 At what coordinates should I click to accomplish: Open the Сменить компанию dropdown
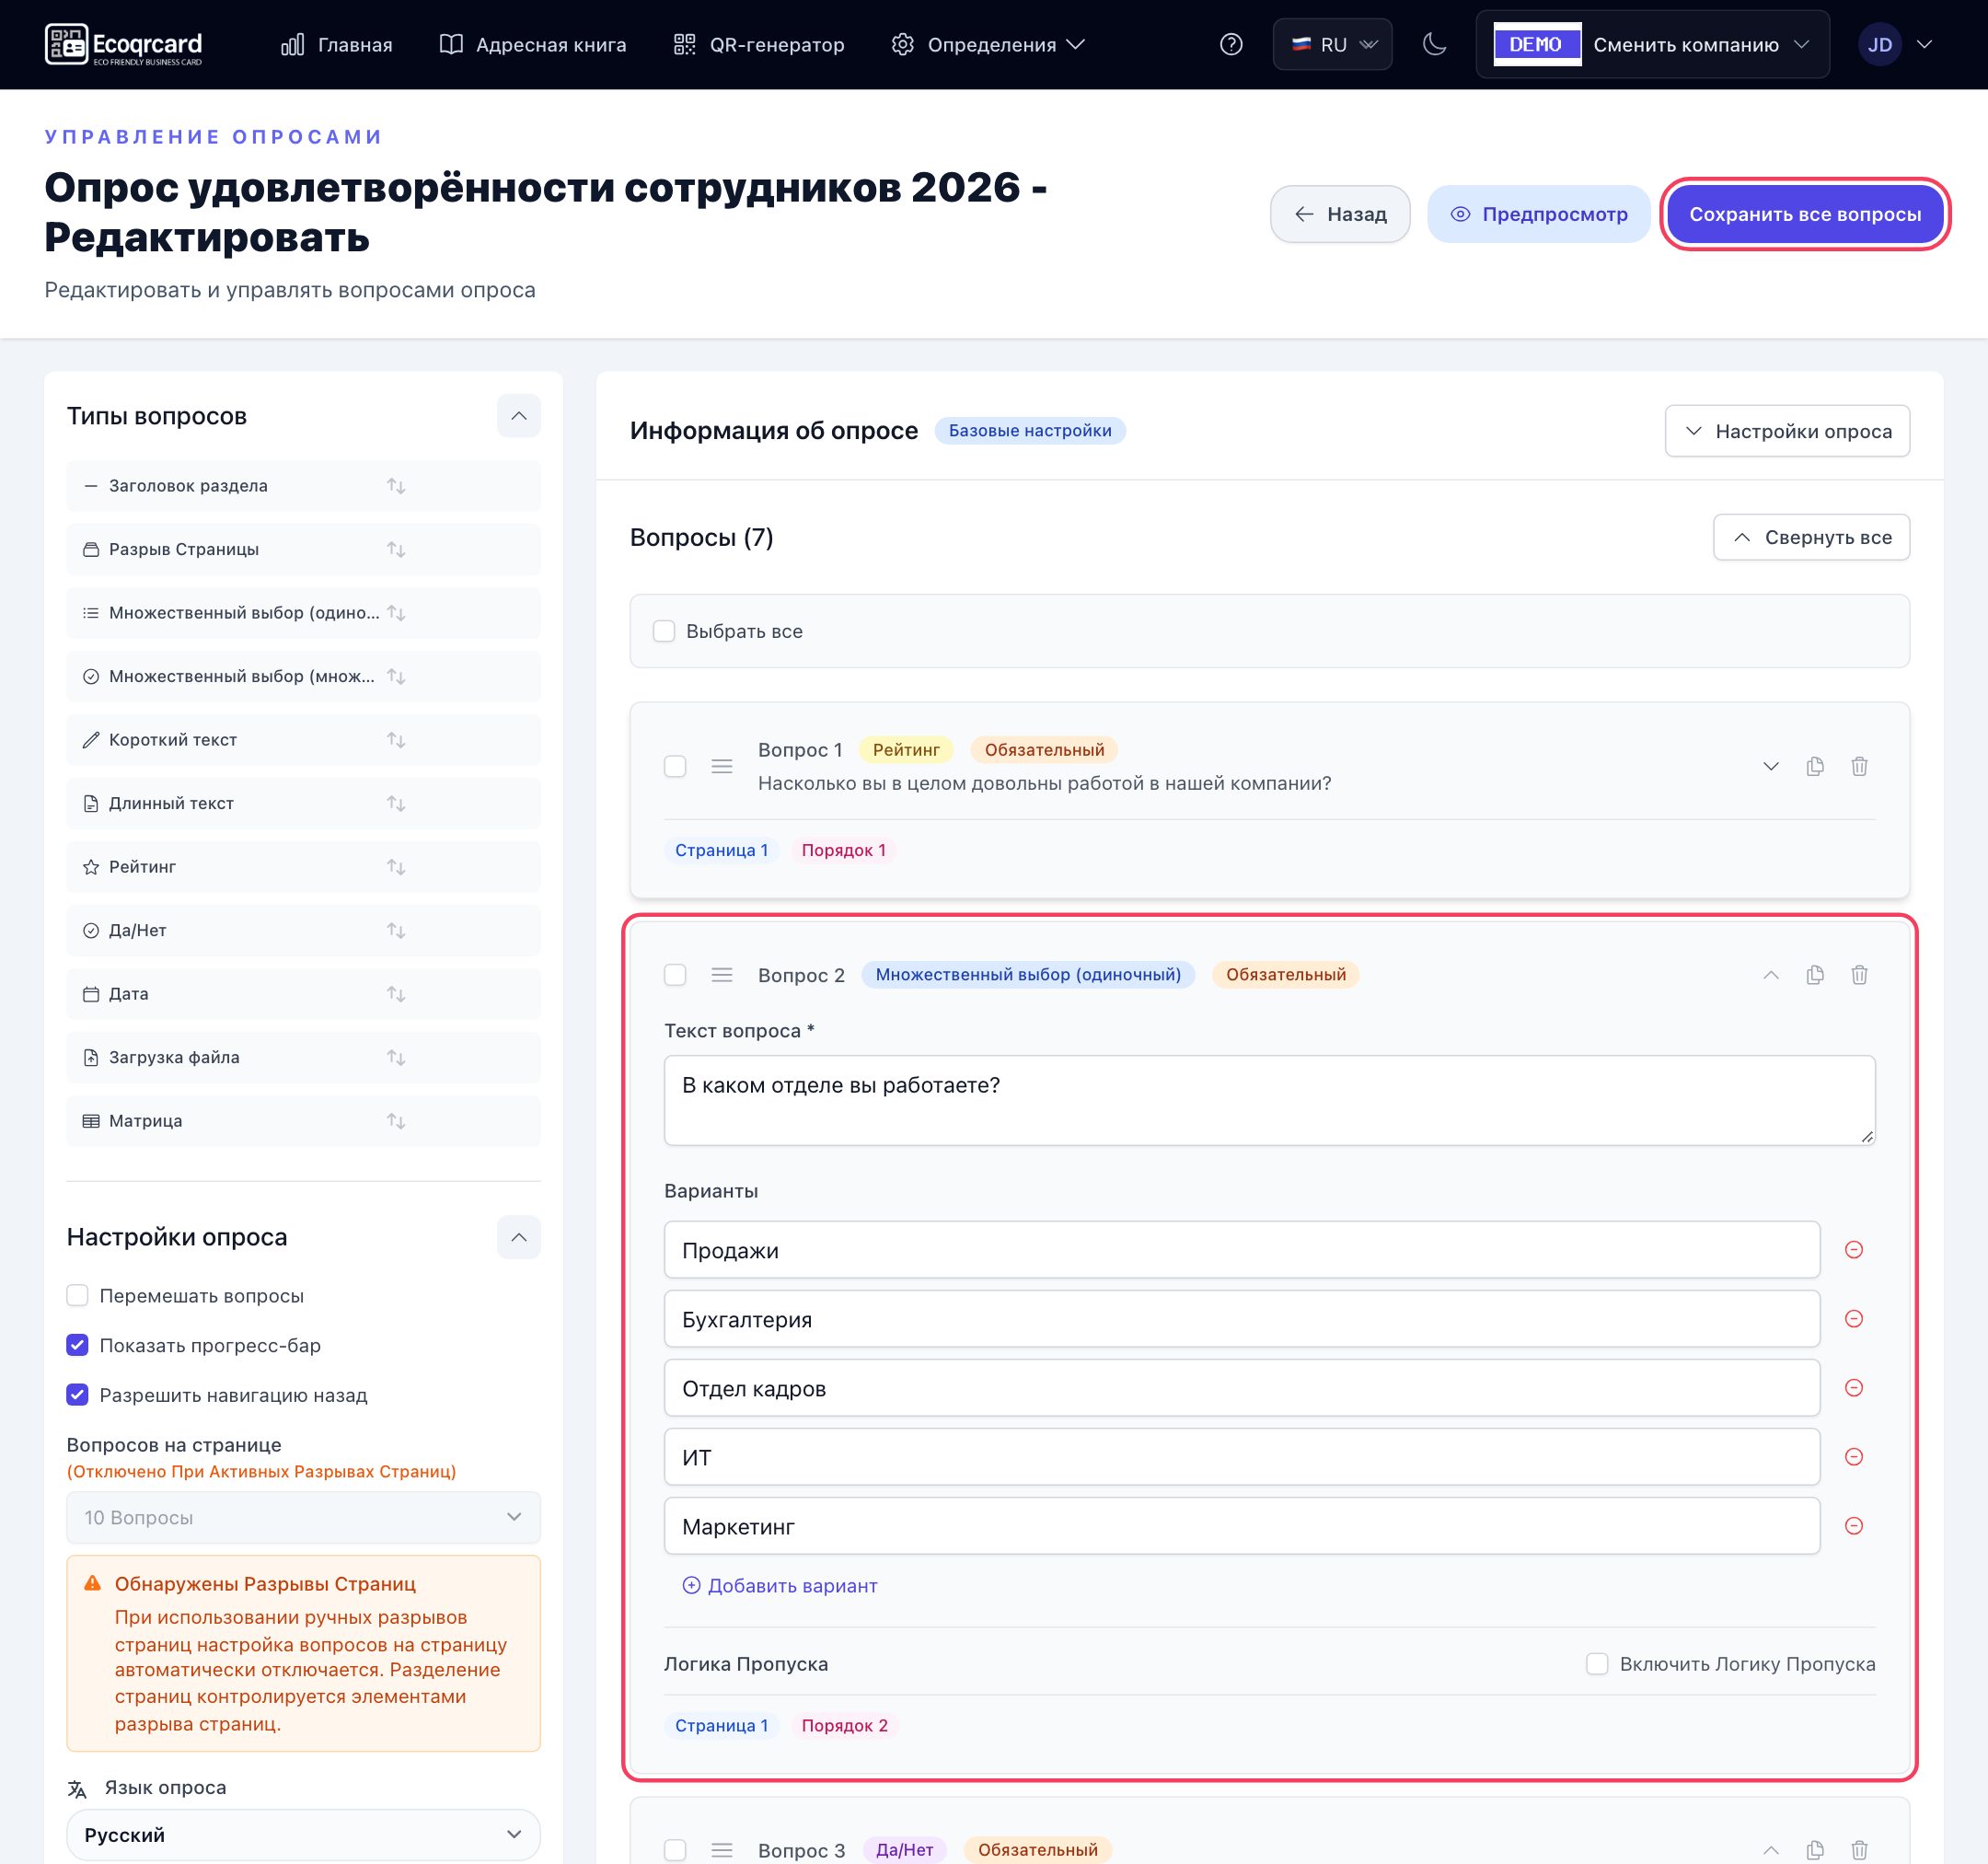click(1652, 44)
